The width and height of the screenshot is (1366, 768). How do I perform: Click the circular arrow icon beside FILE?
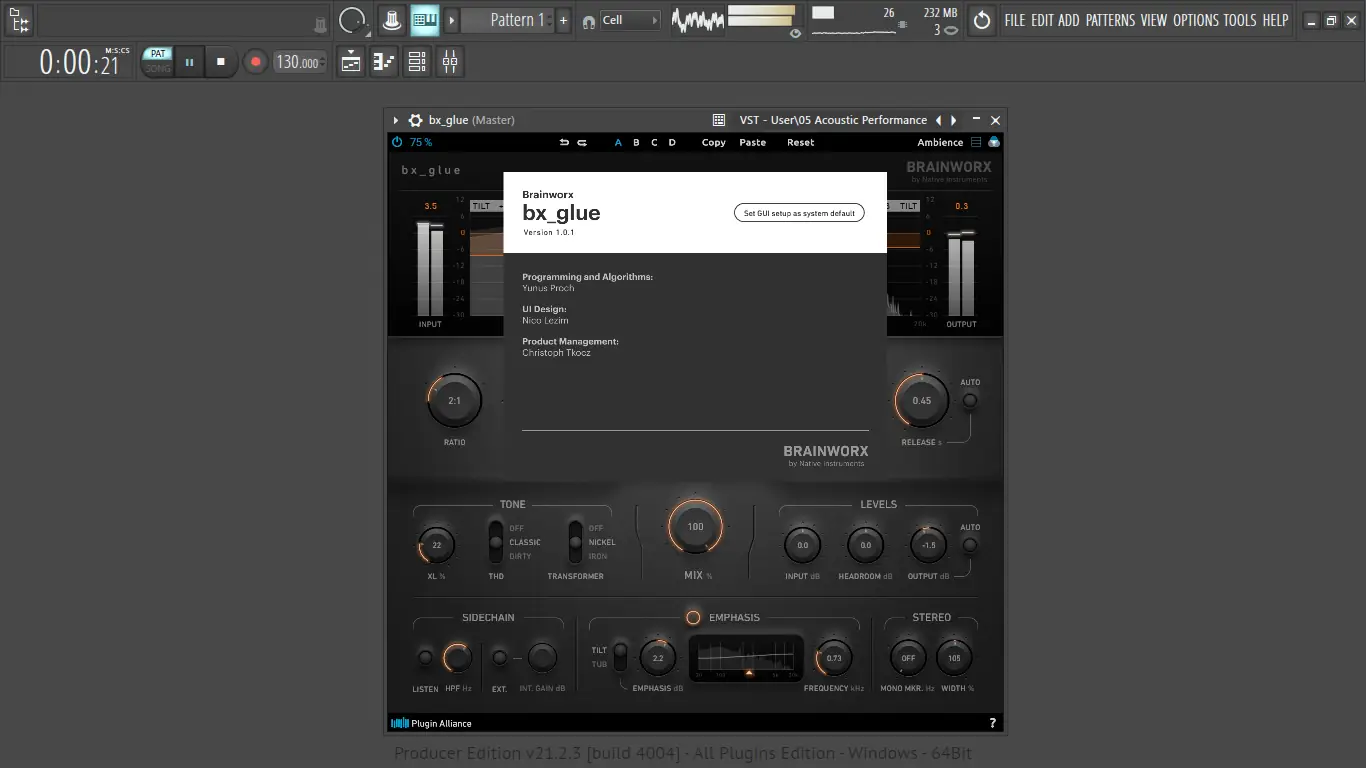coord(982,20)
